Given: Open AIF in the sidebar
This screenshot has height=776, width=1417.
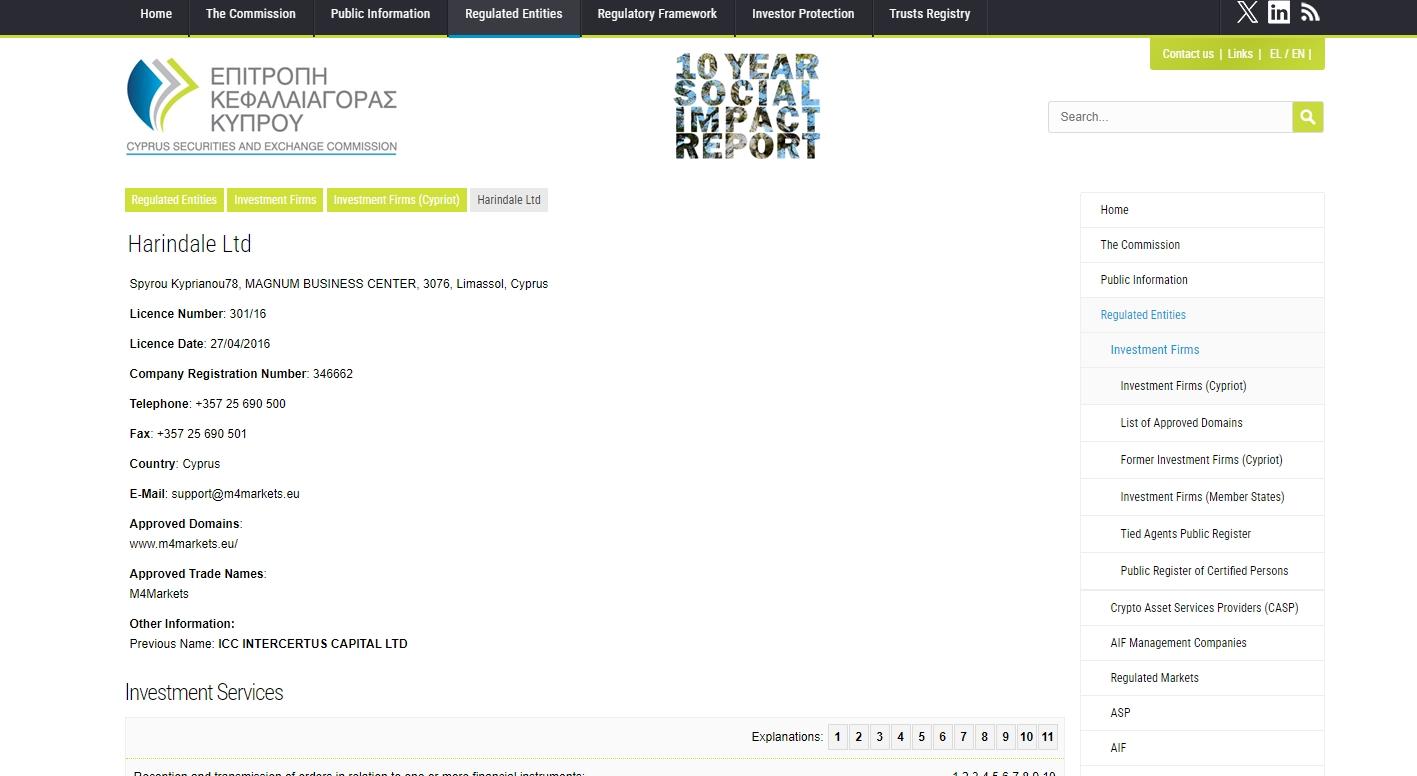Looking at the screenshot, I should [x=1202, y=748].
